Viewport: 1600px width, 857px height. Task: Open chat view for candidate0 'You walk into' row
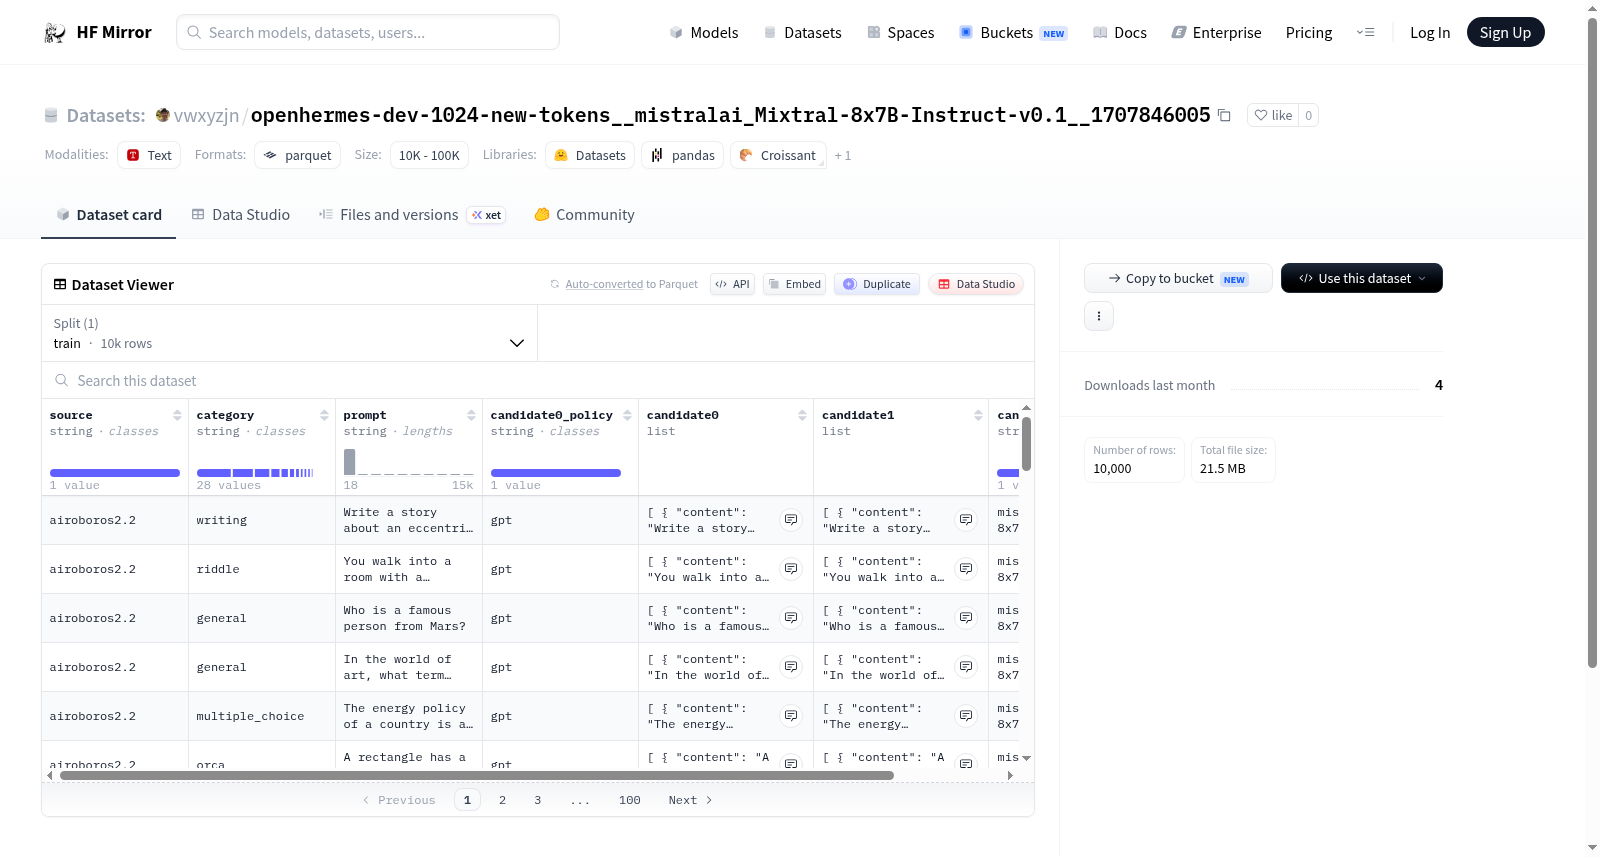coord(791,569)
